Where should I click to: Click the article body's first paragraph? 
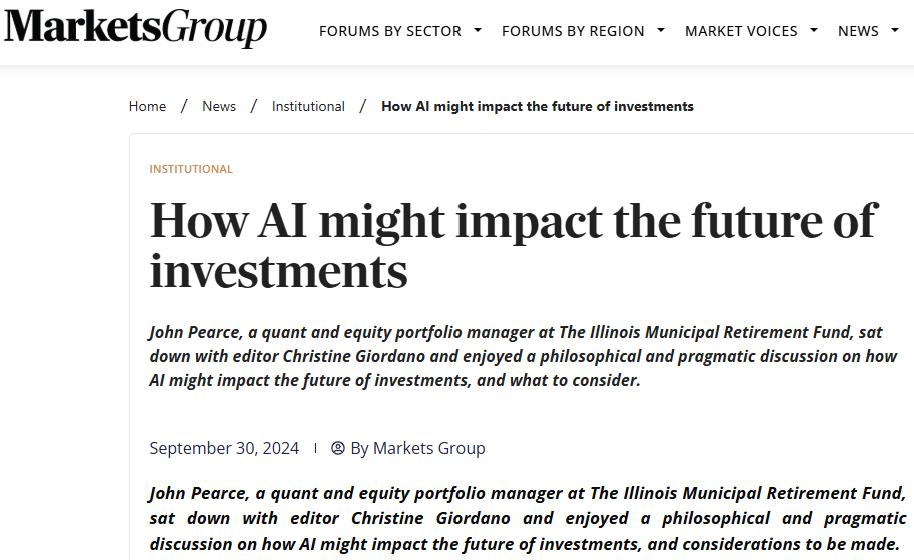(x=528, y=518)
